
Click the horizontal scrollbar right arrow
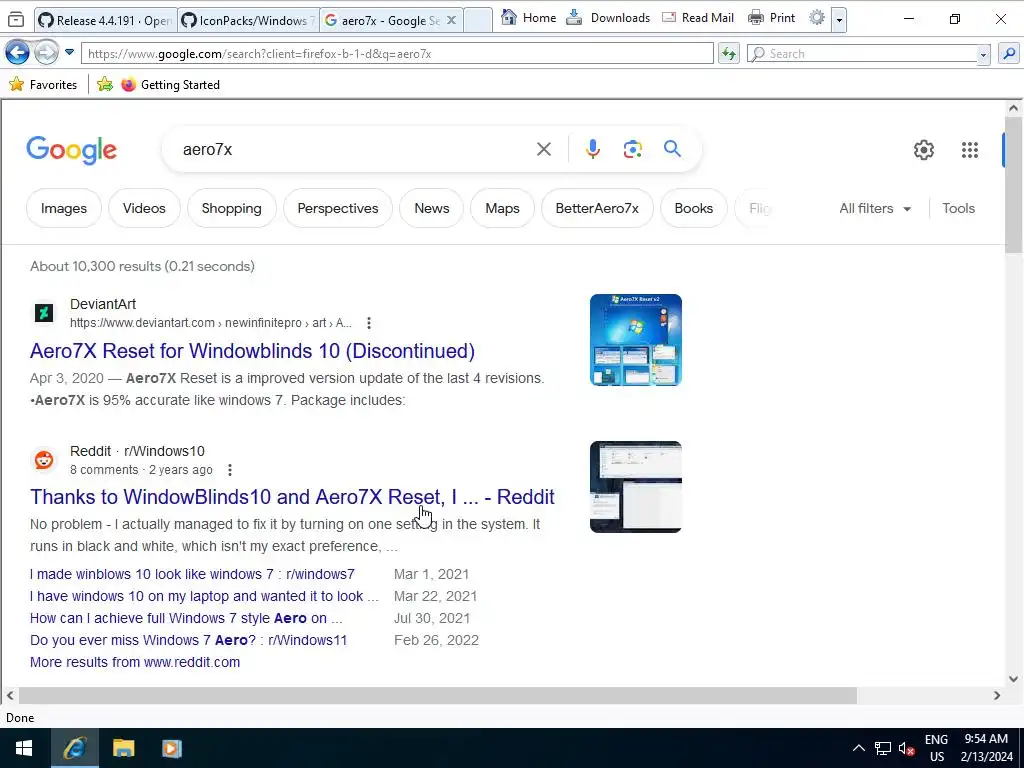click(x=997, y=696)
